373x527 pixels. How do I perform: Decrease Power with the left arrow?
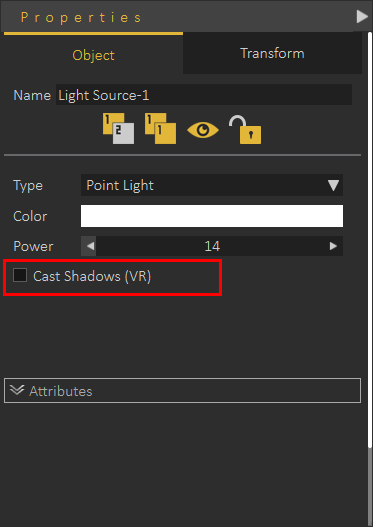[89, 246]
